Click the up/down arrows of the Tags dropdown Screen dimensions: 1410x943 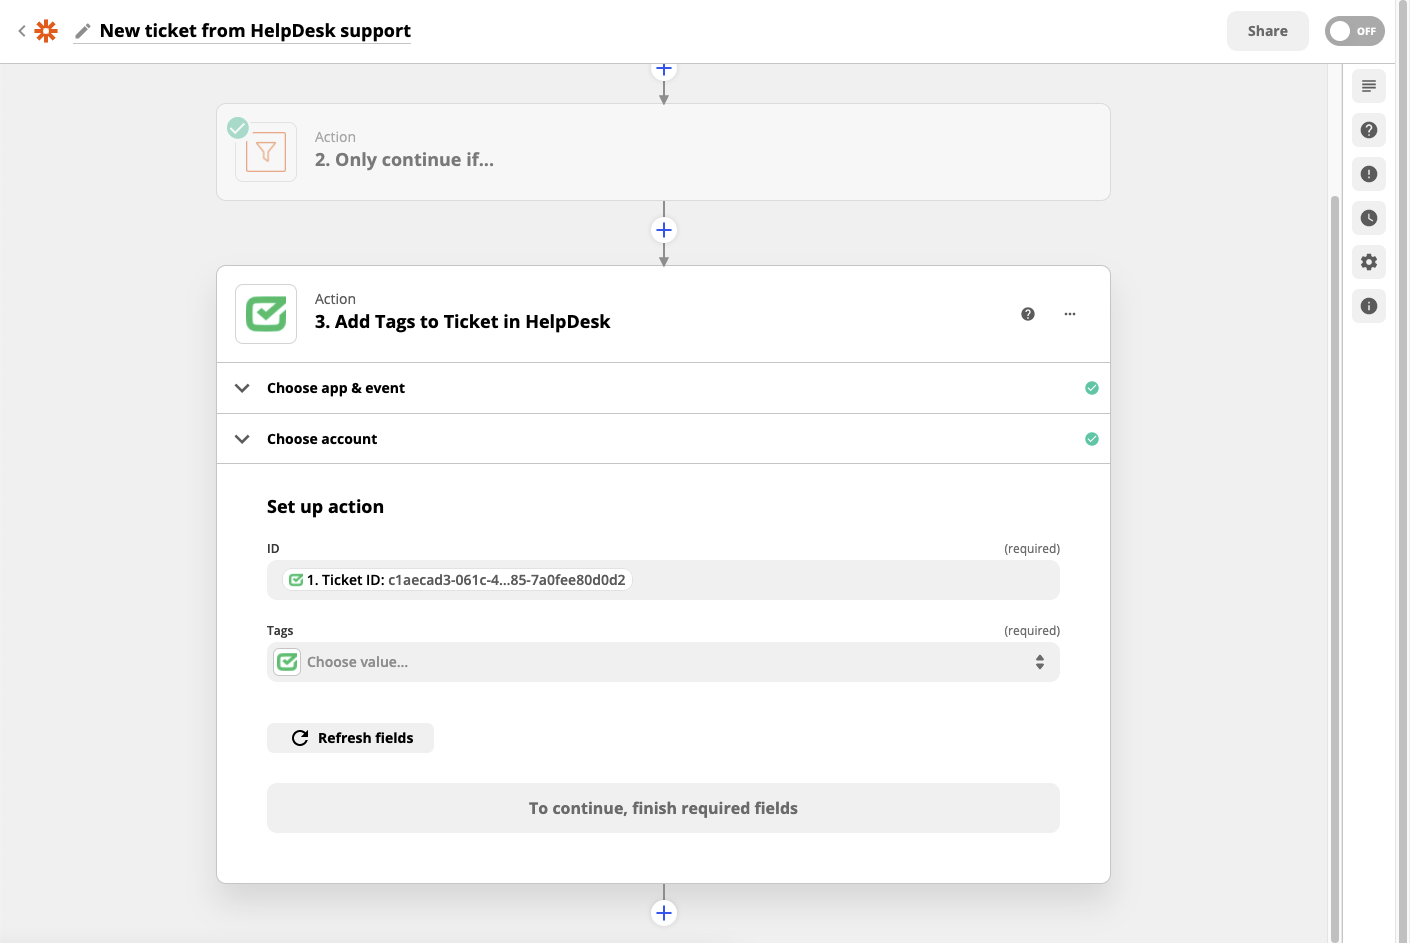pos(1040,662)
